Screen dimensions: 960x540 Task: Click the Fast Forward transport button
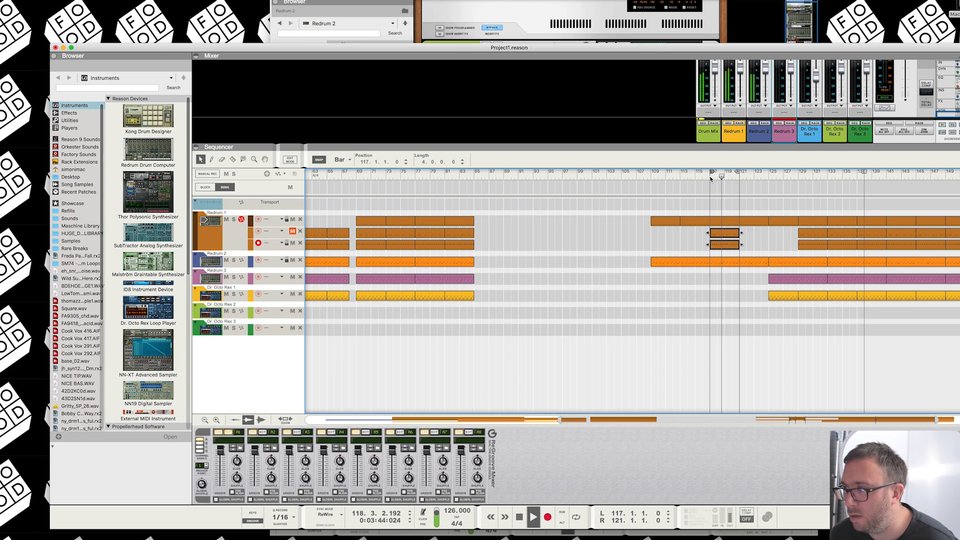504,517
